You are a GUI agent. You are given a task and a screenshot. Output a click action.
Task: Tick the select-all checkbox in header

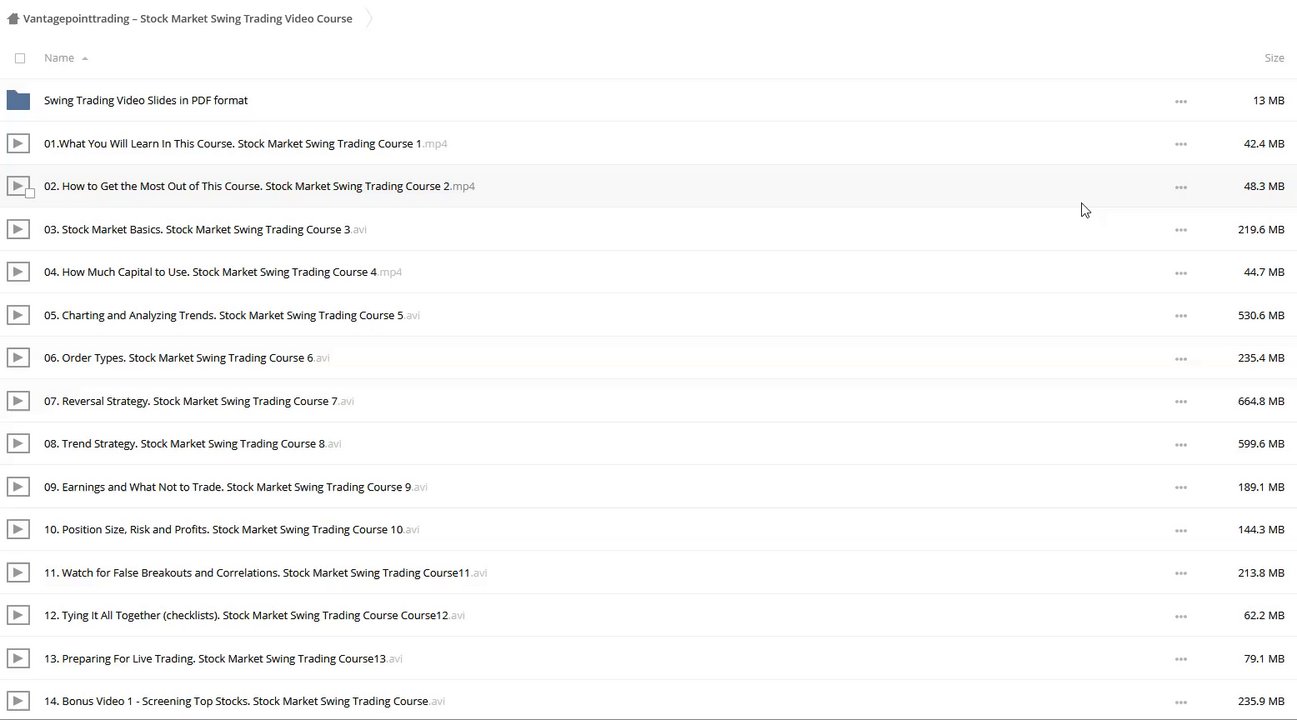click(x=20, y=58)
